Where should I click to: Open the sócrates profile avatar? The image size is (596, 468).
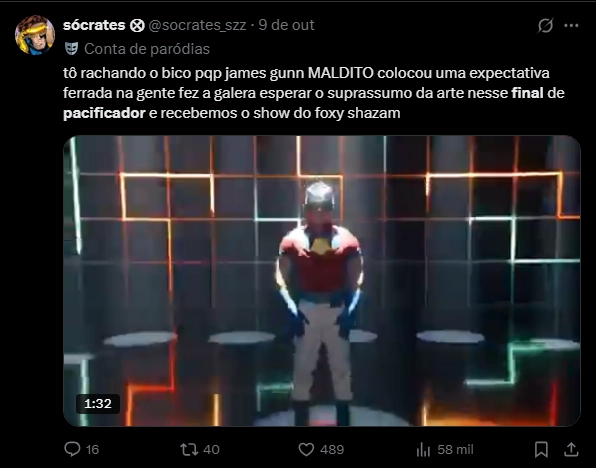click(35, 35)
